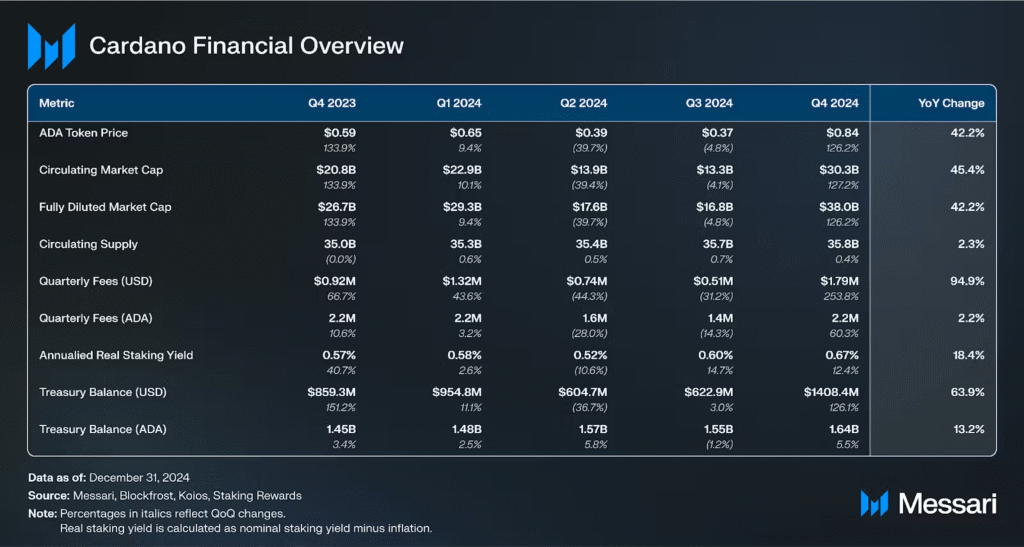Click the Messari logo beside the title
This screenshot has width=1024, height=547.
(x=51, y=46)
